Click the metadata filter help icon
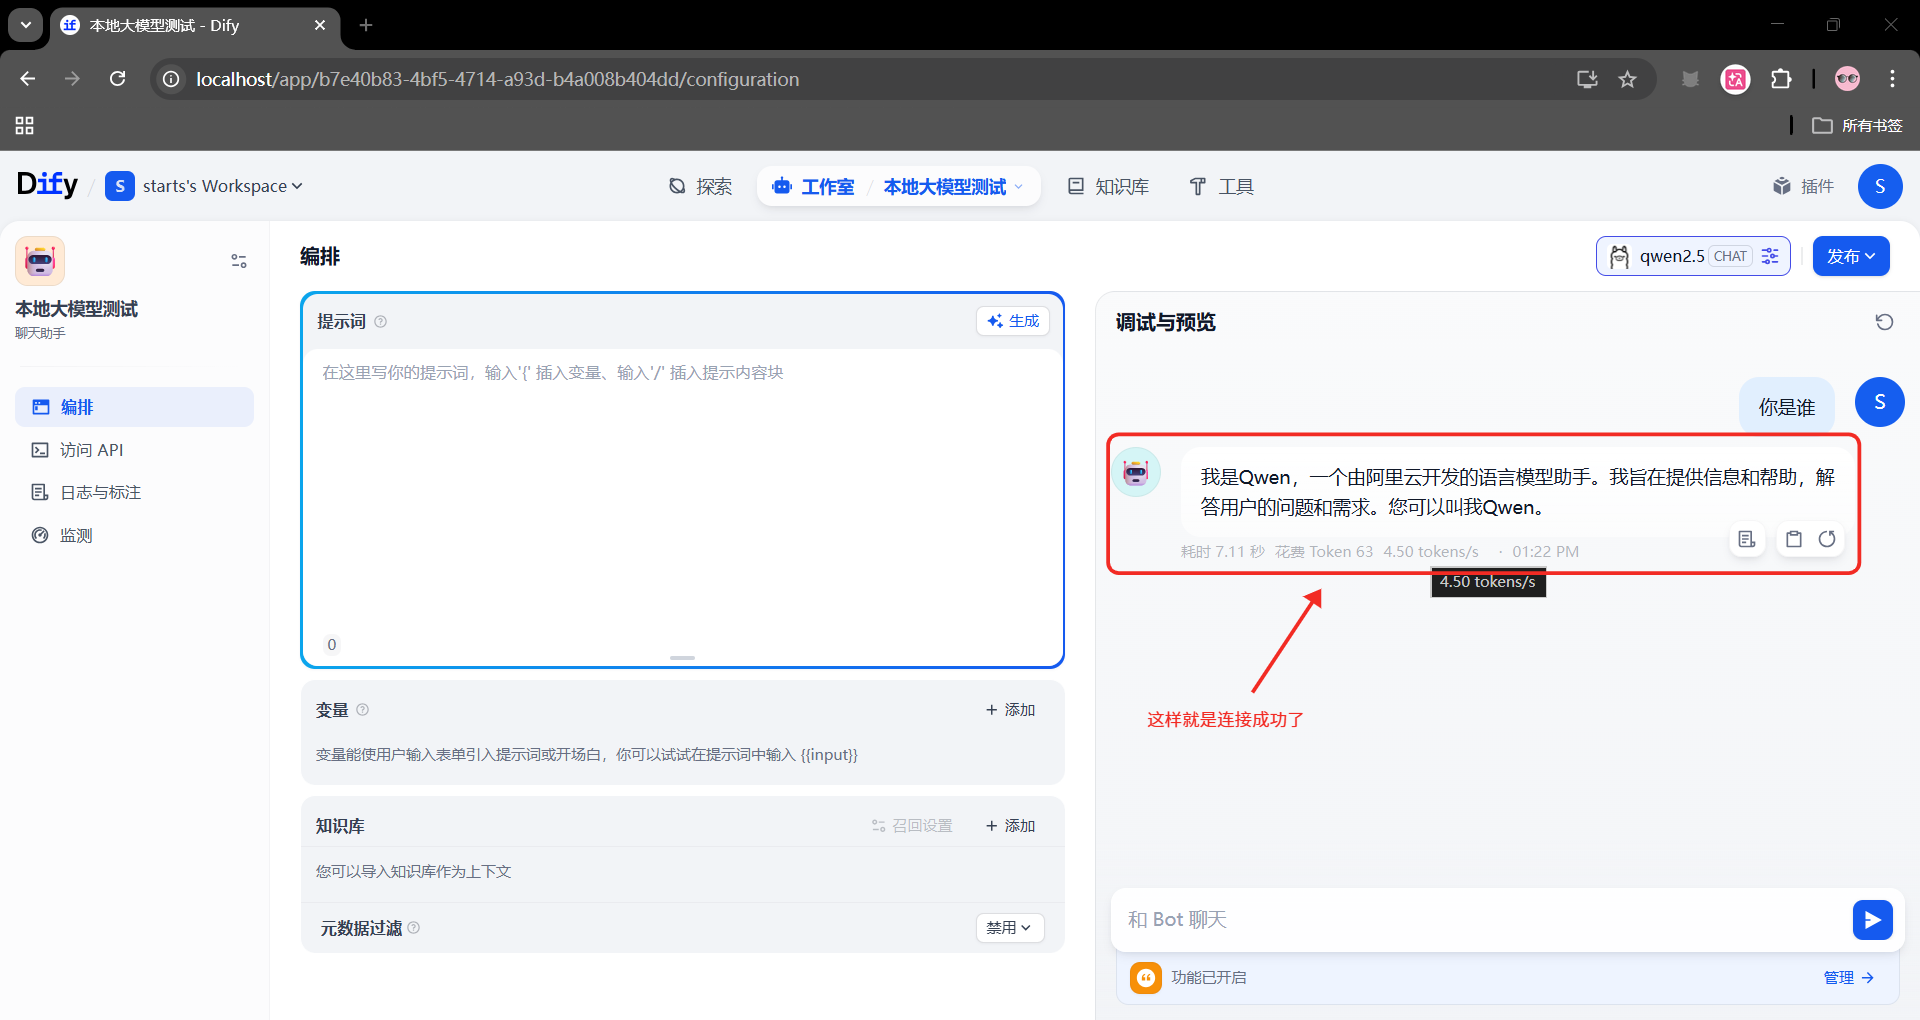The height and width of the screenshot is (1020, 1920). point(414,928)
